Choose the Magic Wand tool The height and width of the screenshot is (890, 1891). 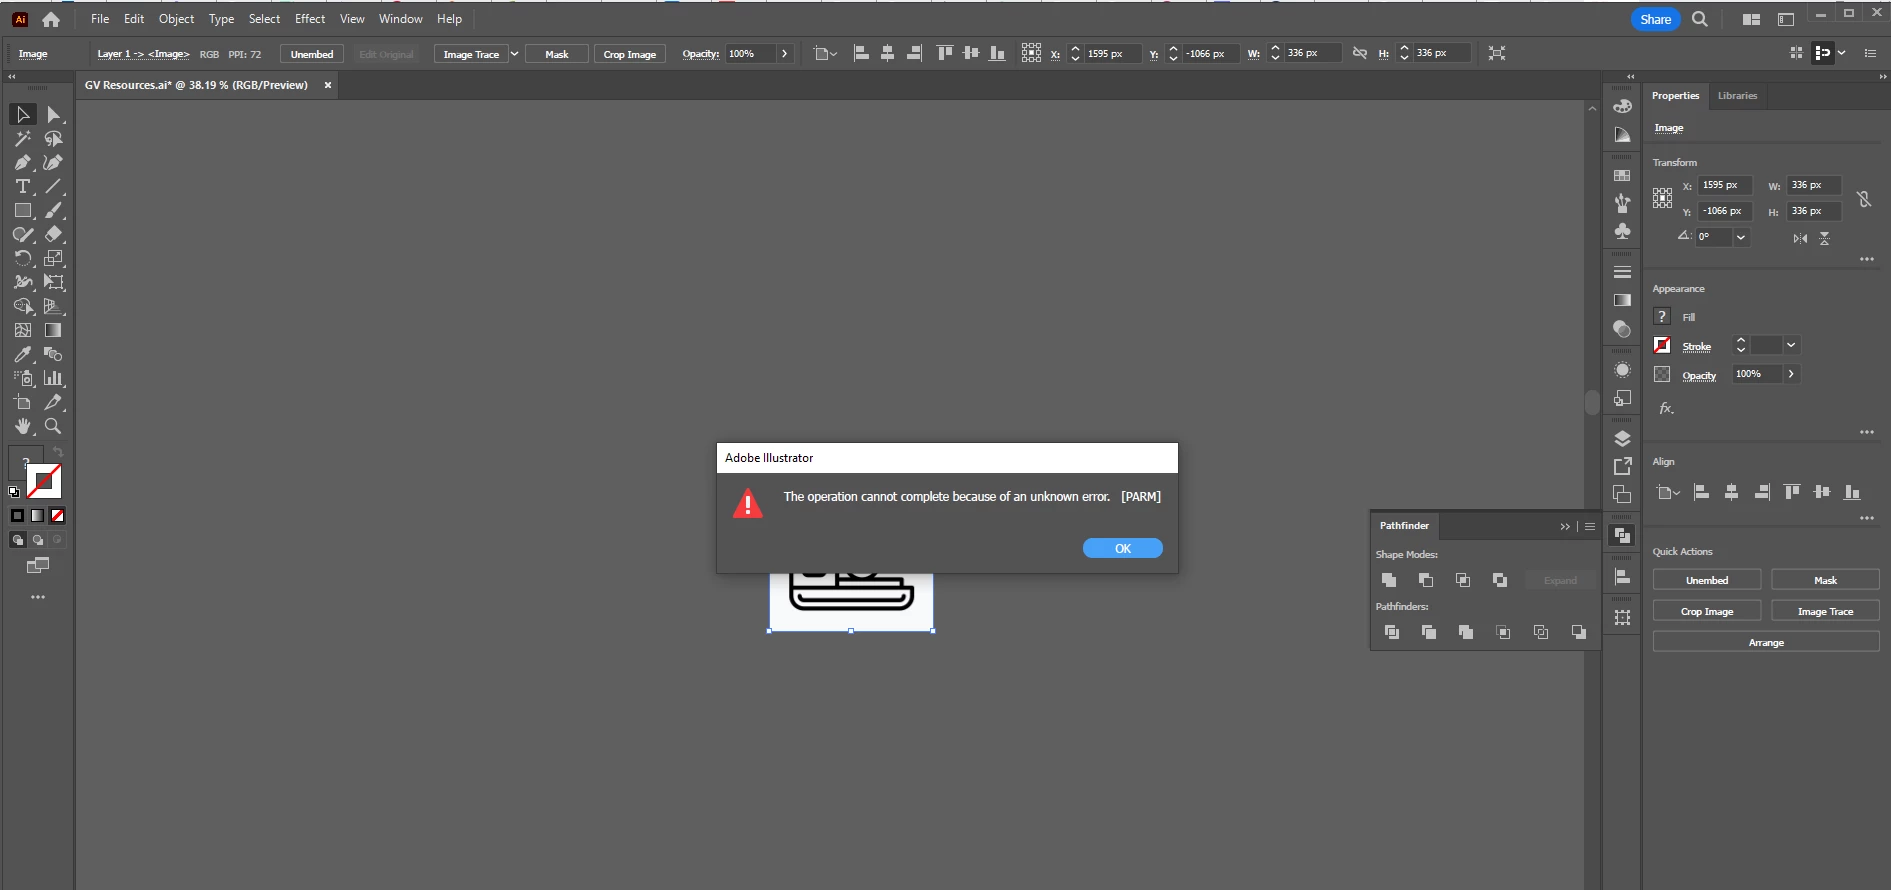click(x=22, y=138)
